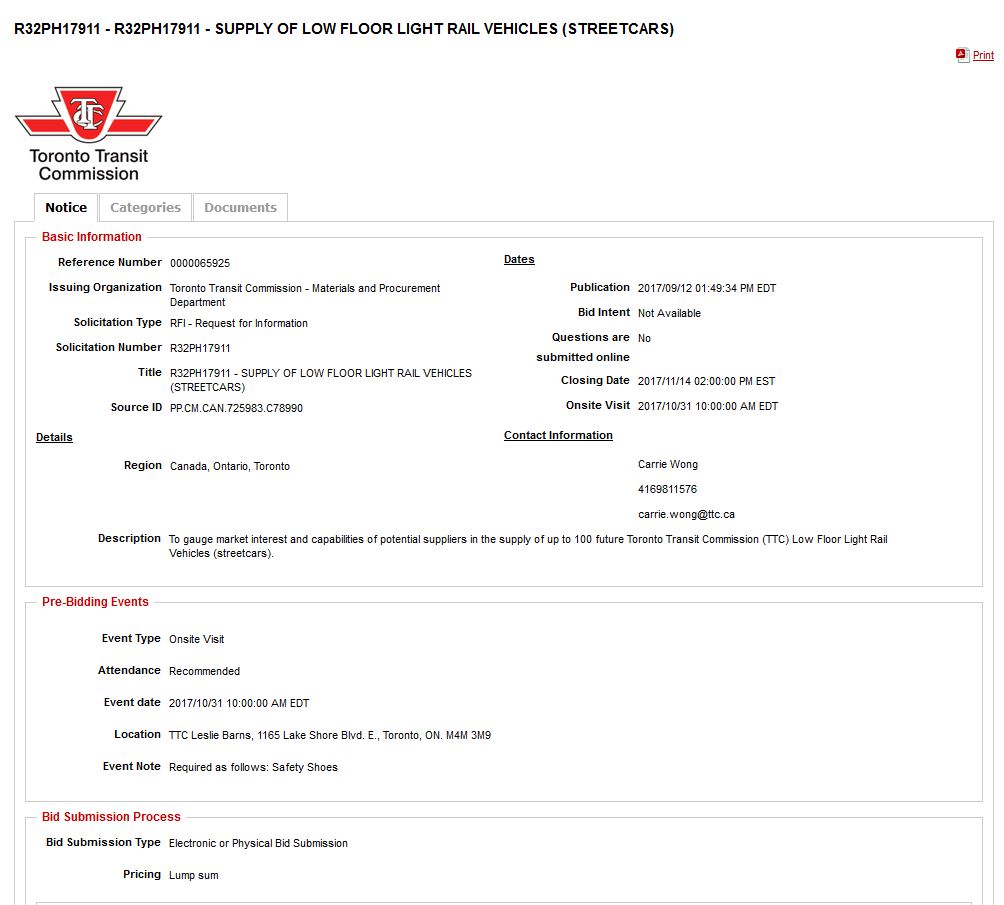
Task: Click the reference number 0000065925
Action: pyautogui.click(x=200, y=264)
